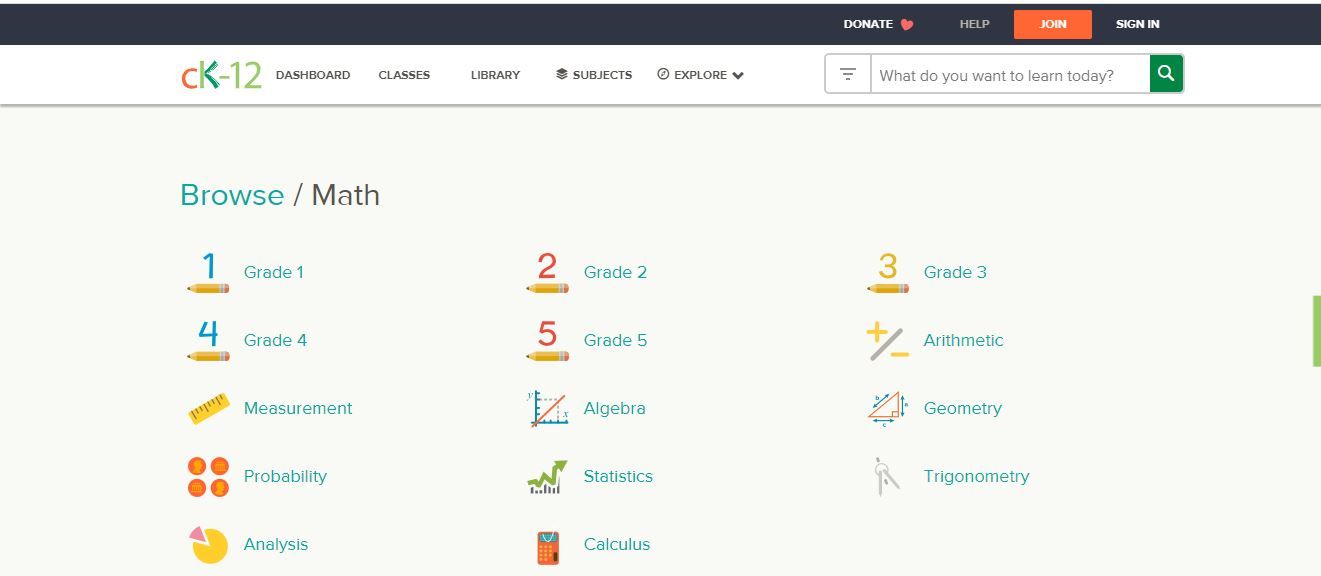Go to the Classes nav item

[404, 75]
